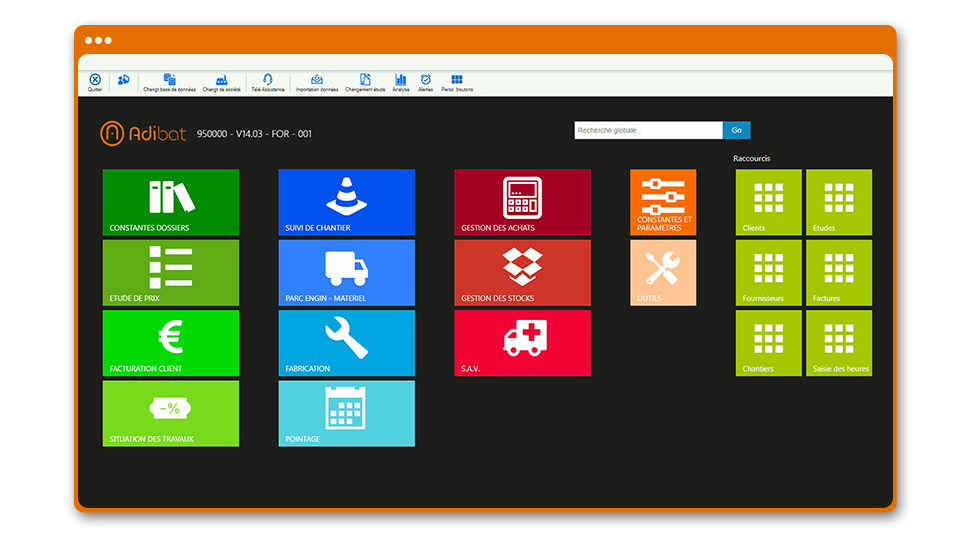Select the Pointage calendar tile
Screen dimensions: 960x540
[x=346, y=413]
